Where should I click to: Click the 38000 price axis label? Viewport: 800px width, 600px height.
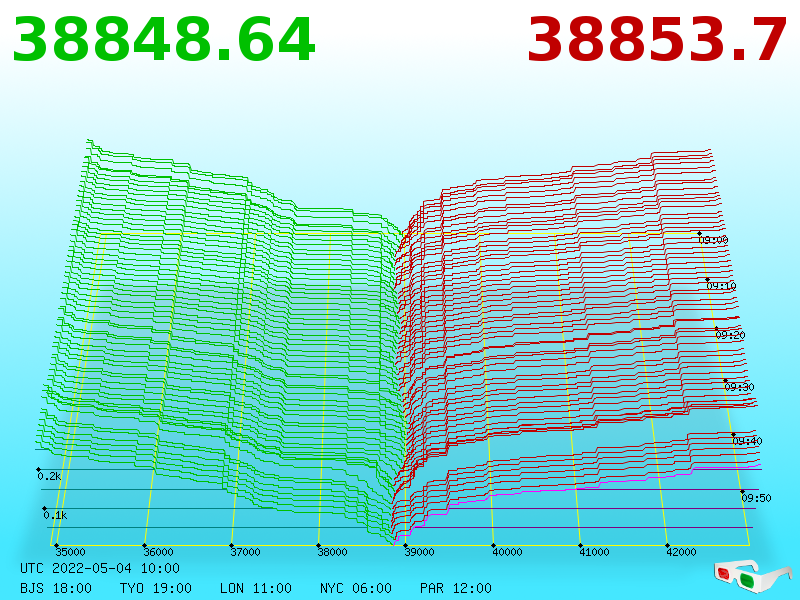[333, 552]
